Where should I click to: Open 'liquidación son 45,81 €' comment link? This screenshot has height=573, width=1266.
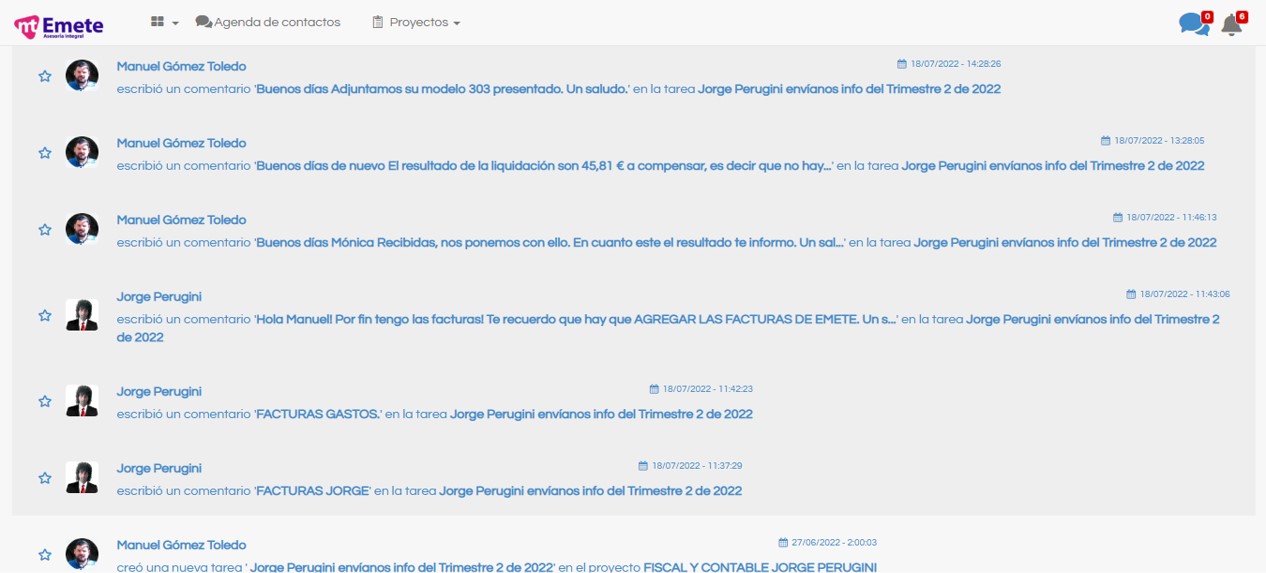(544, 166)
